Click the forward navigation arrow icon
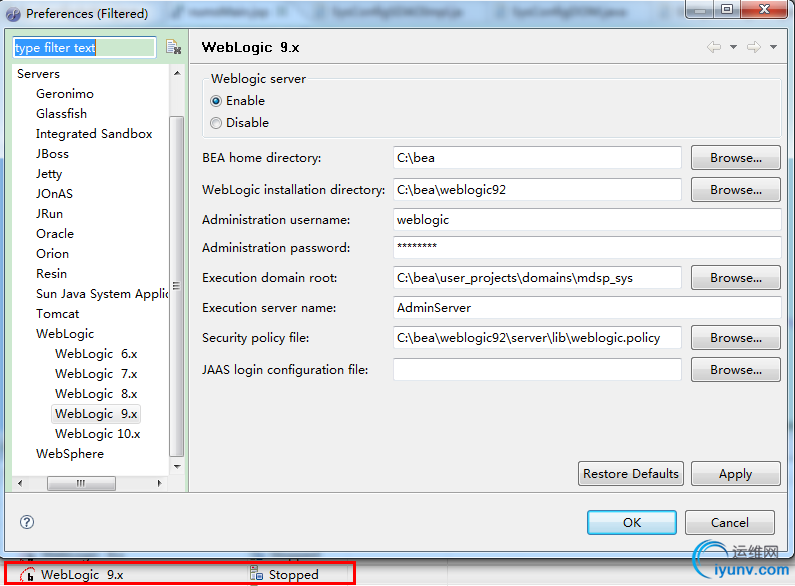The height and width of the screenshot is (586, 795). pos(754,47)
